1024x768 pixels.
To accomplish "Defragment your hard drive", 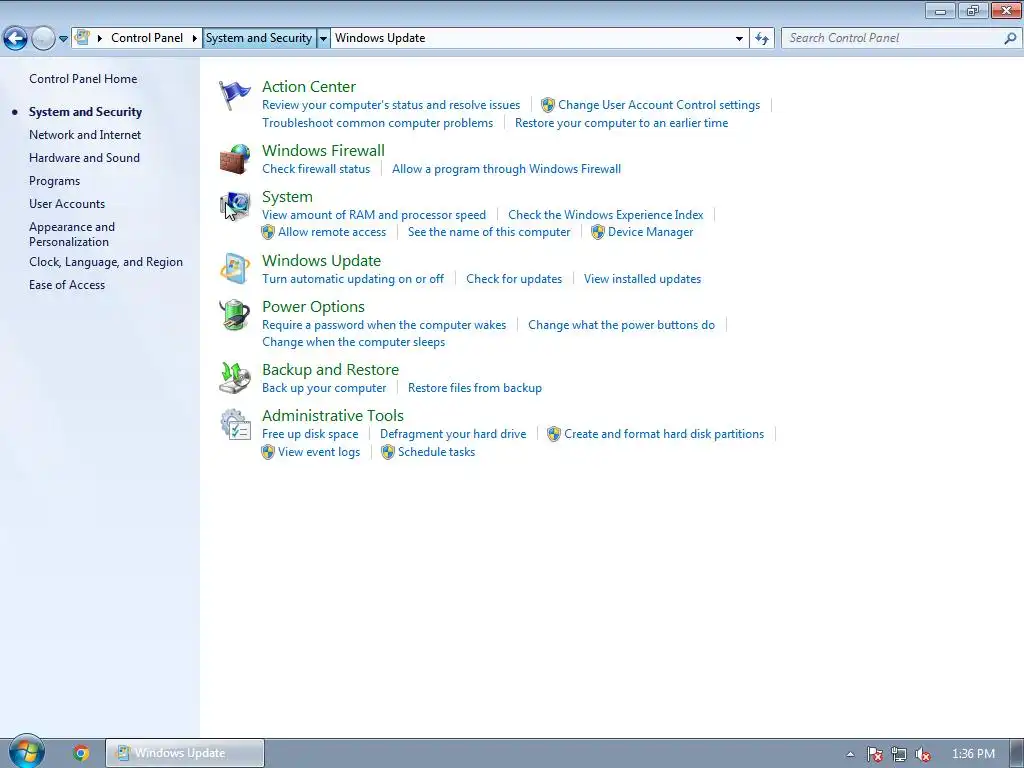I will coord(453,434).
